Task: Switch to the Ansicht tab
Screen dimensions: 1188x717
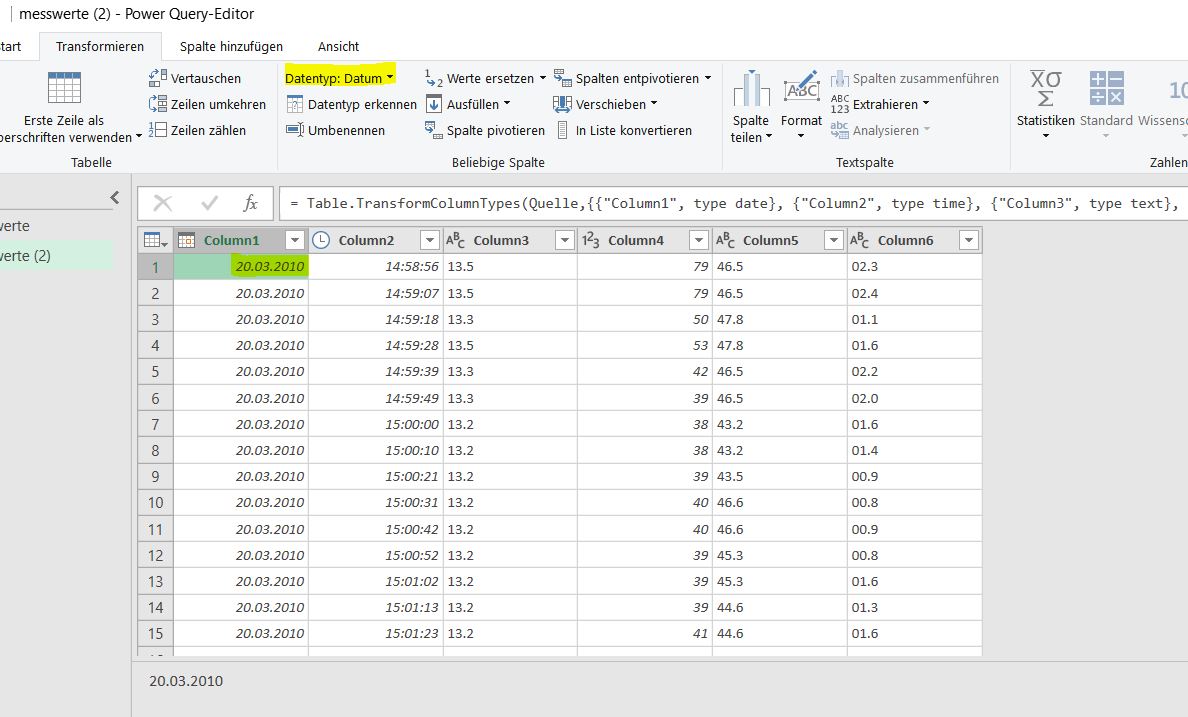Action: click(338, 46)
